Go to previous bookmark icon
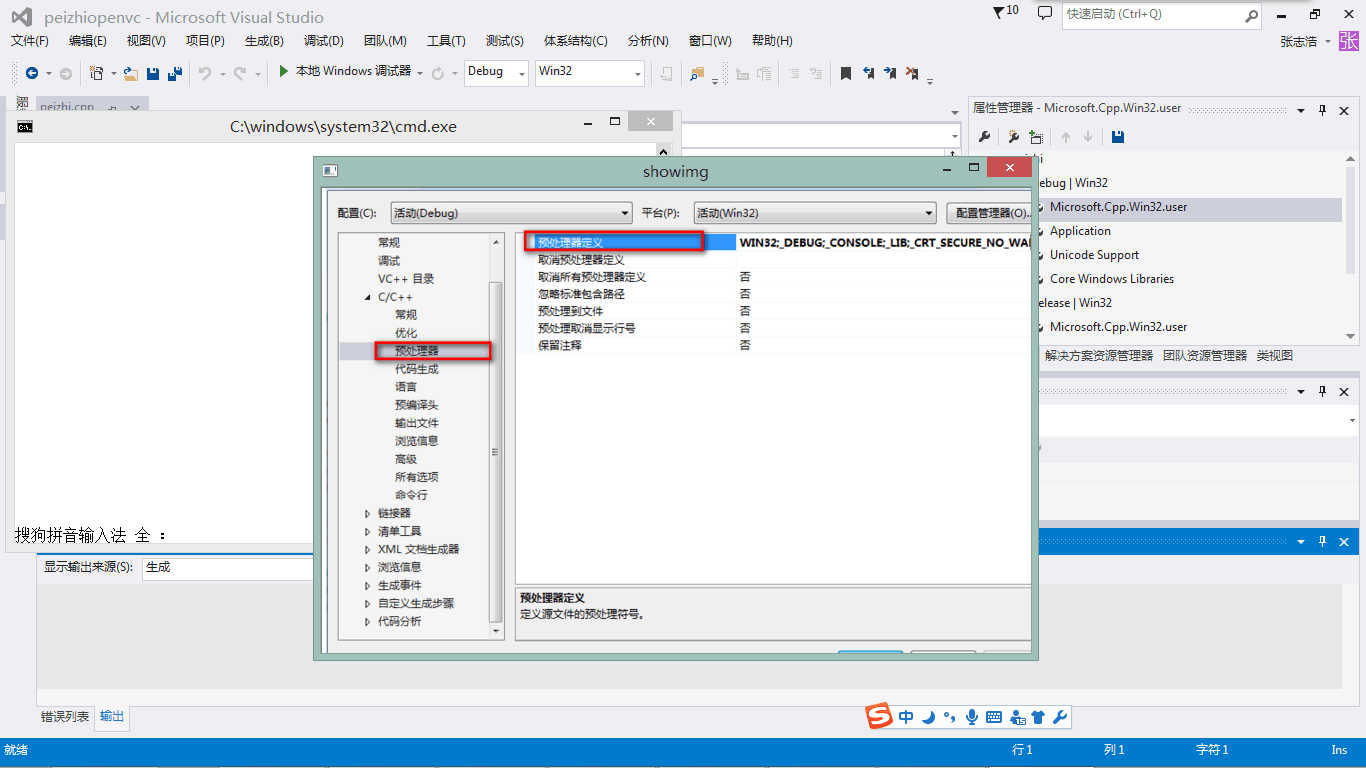The width and height of the screenshot is (1366, 768). [x=868, y=73]
